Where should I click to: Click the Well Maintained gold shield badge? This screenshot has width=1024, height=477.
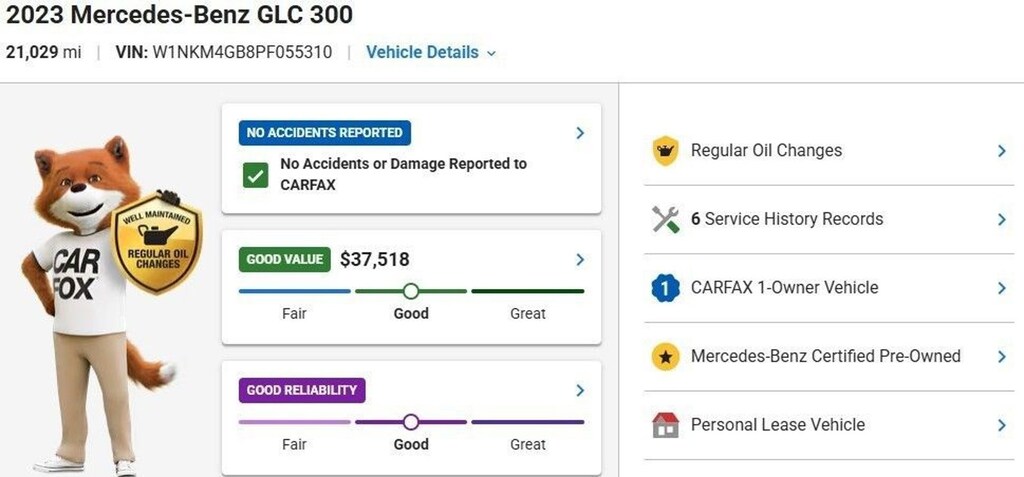[x=157, y=242]
